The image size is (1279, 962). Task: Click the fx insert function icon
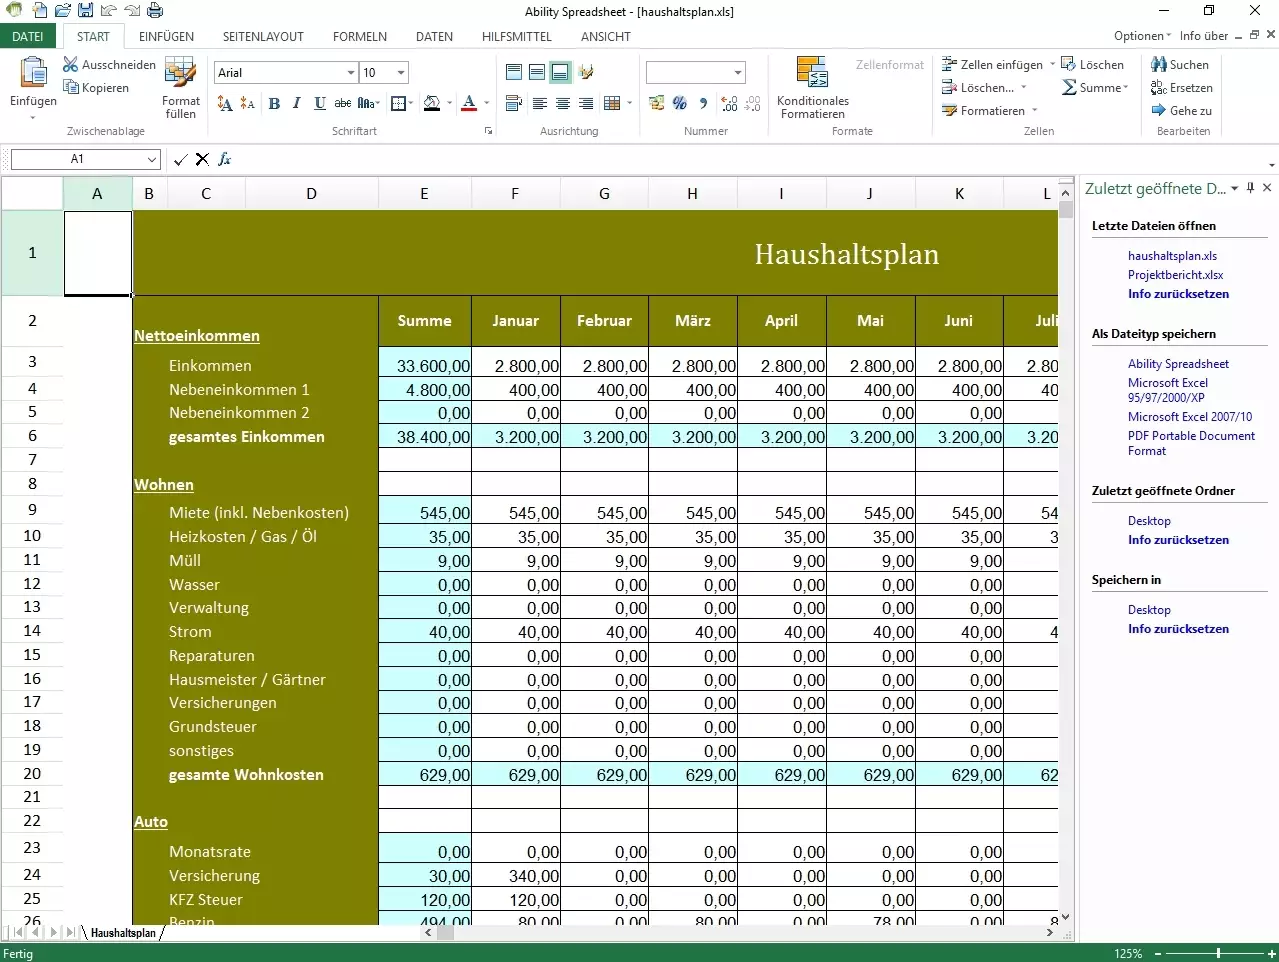click(225, 159)
